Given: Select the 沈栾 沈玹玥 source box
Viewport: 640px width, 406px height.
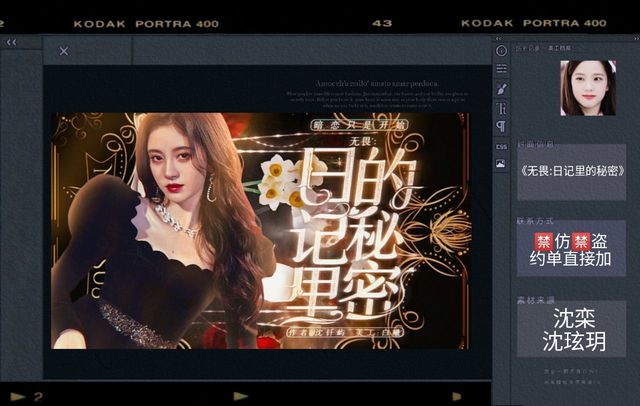Looking at the screenshot, I should click(x=572, y=329).
